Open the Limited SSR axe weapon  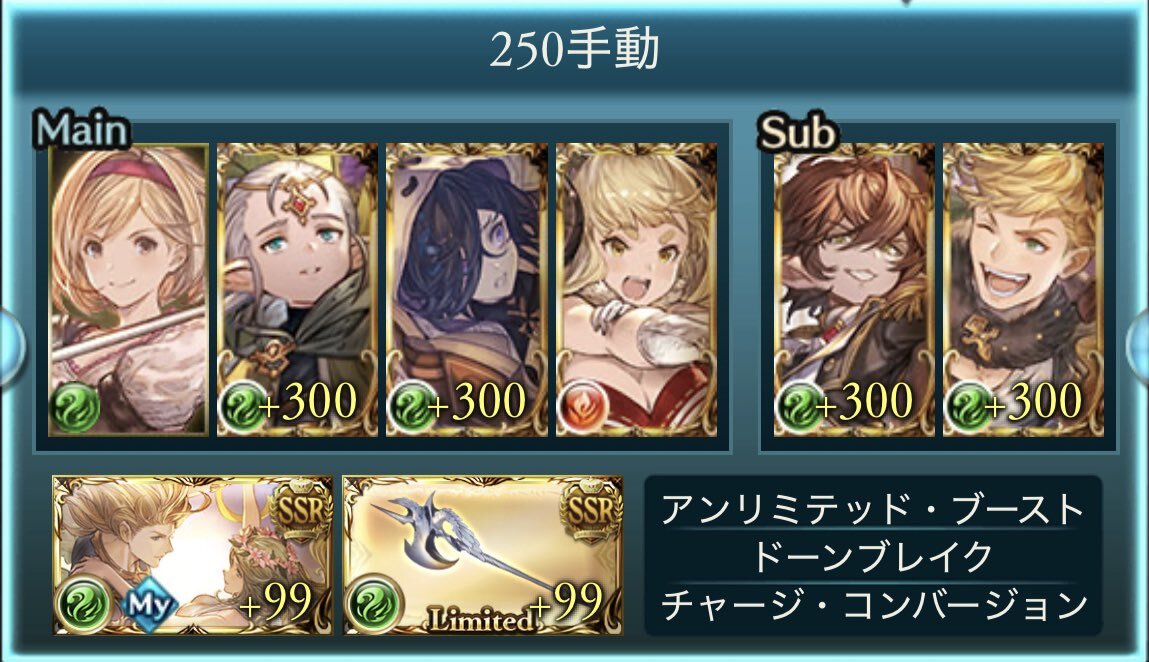[x=482, y=555]
